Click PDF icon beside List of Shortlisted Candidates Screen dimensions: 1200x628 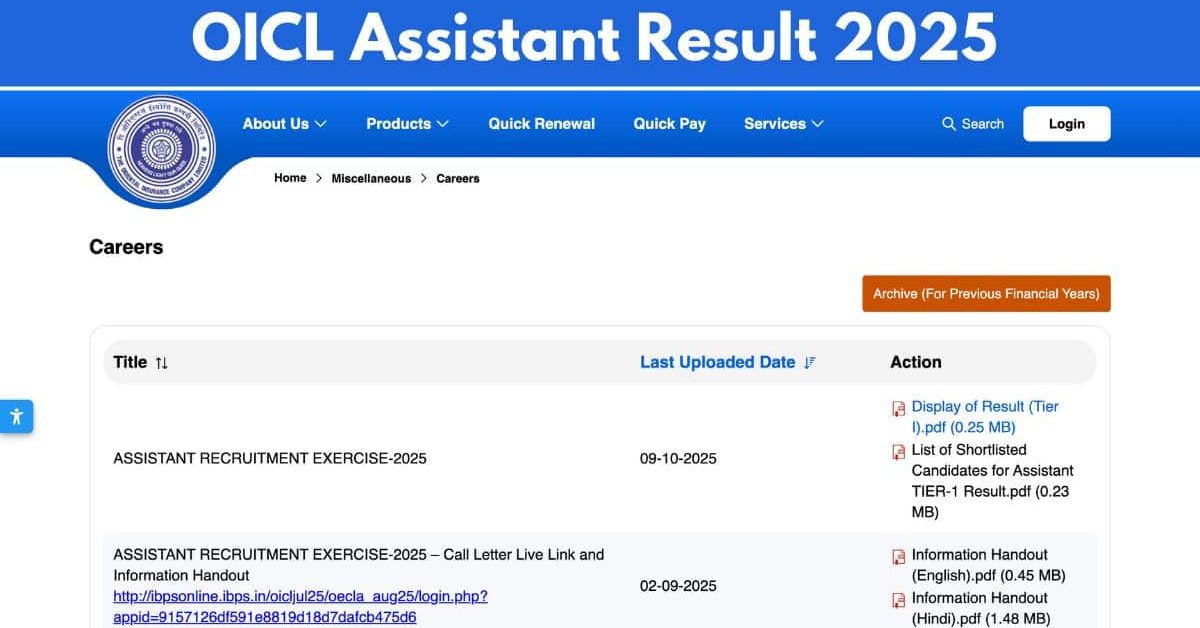click(898, 452)
